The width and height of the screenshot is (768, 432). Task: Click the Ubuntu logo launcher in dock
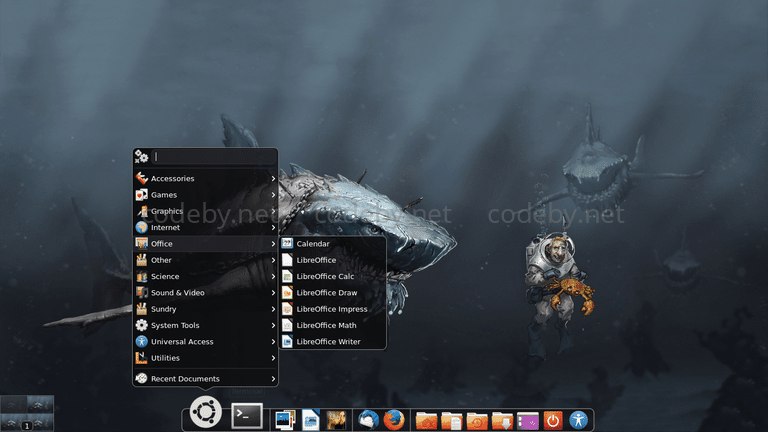click(206, 412)
